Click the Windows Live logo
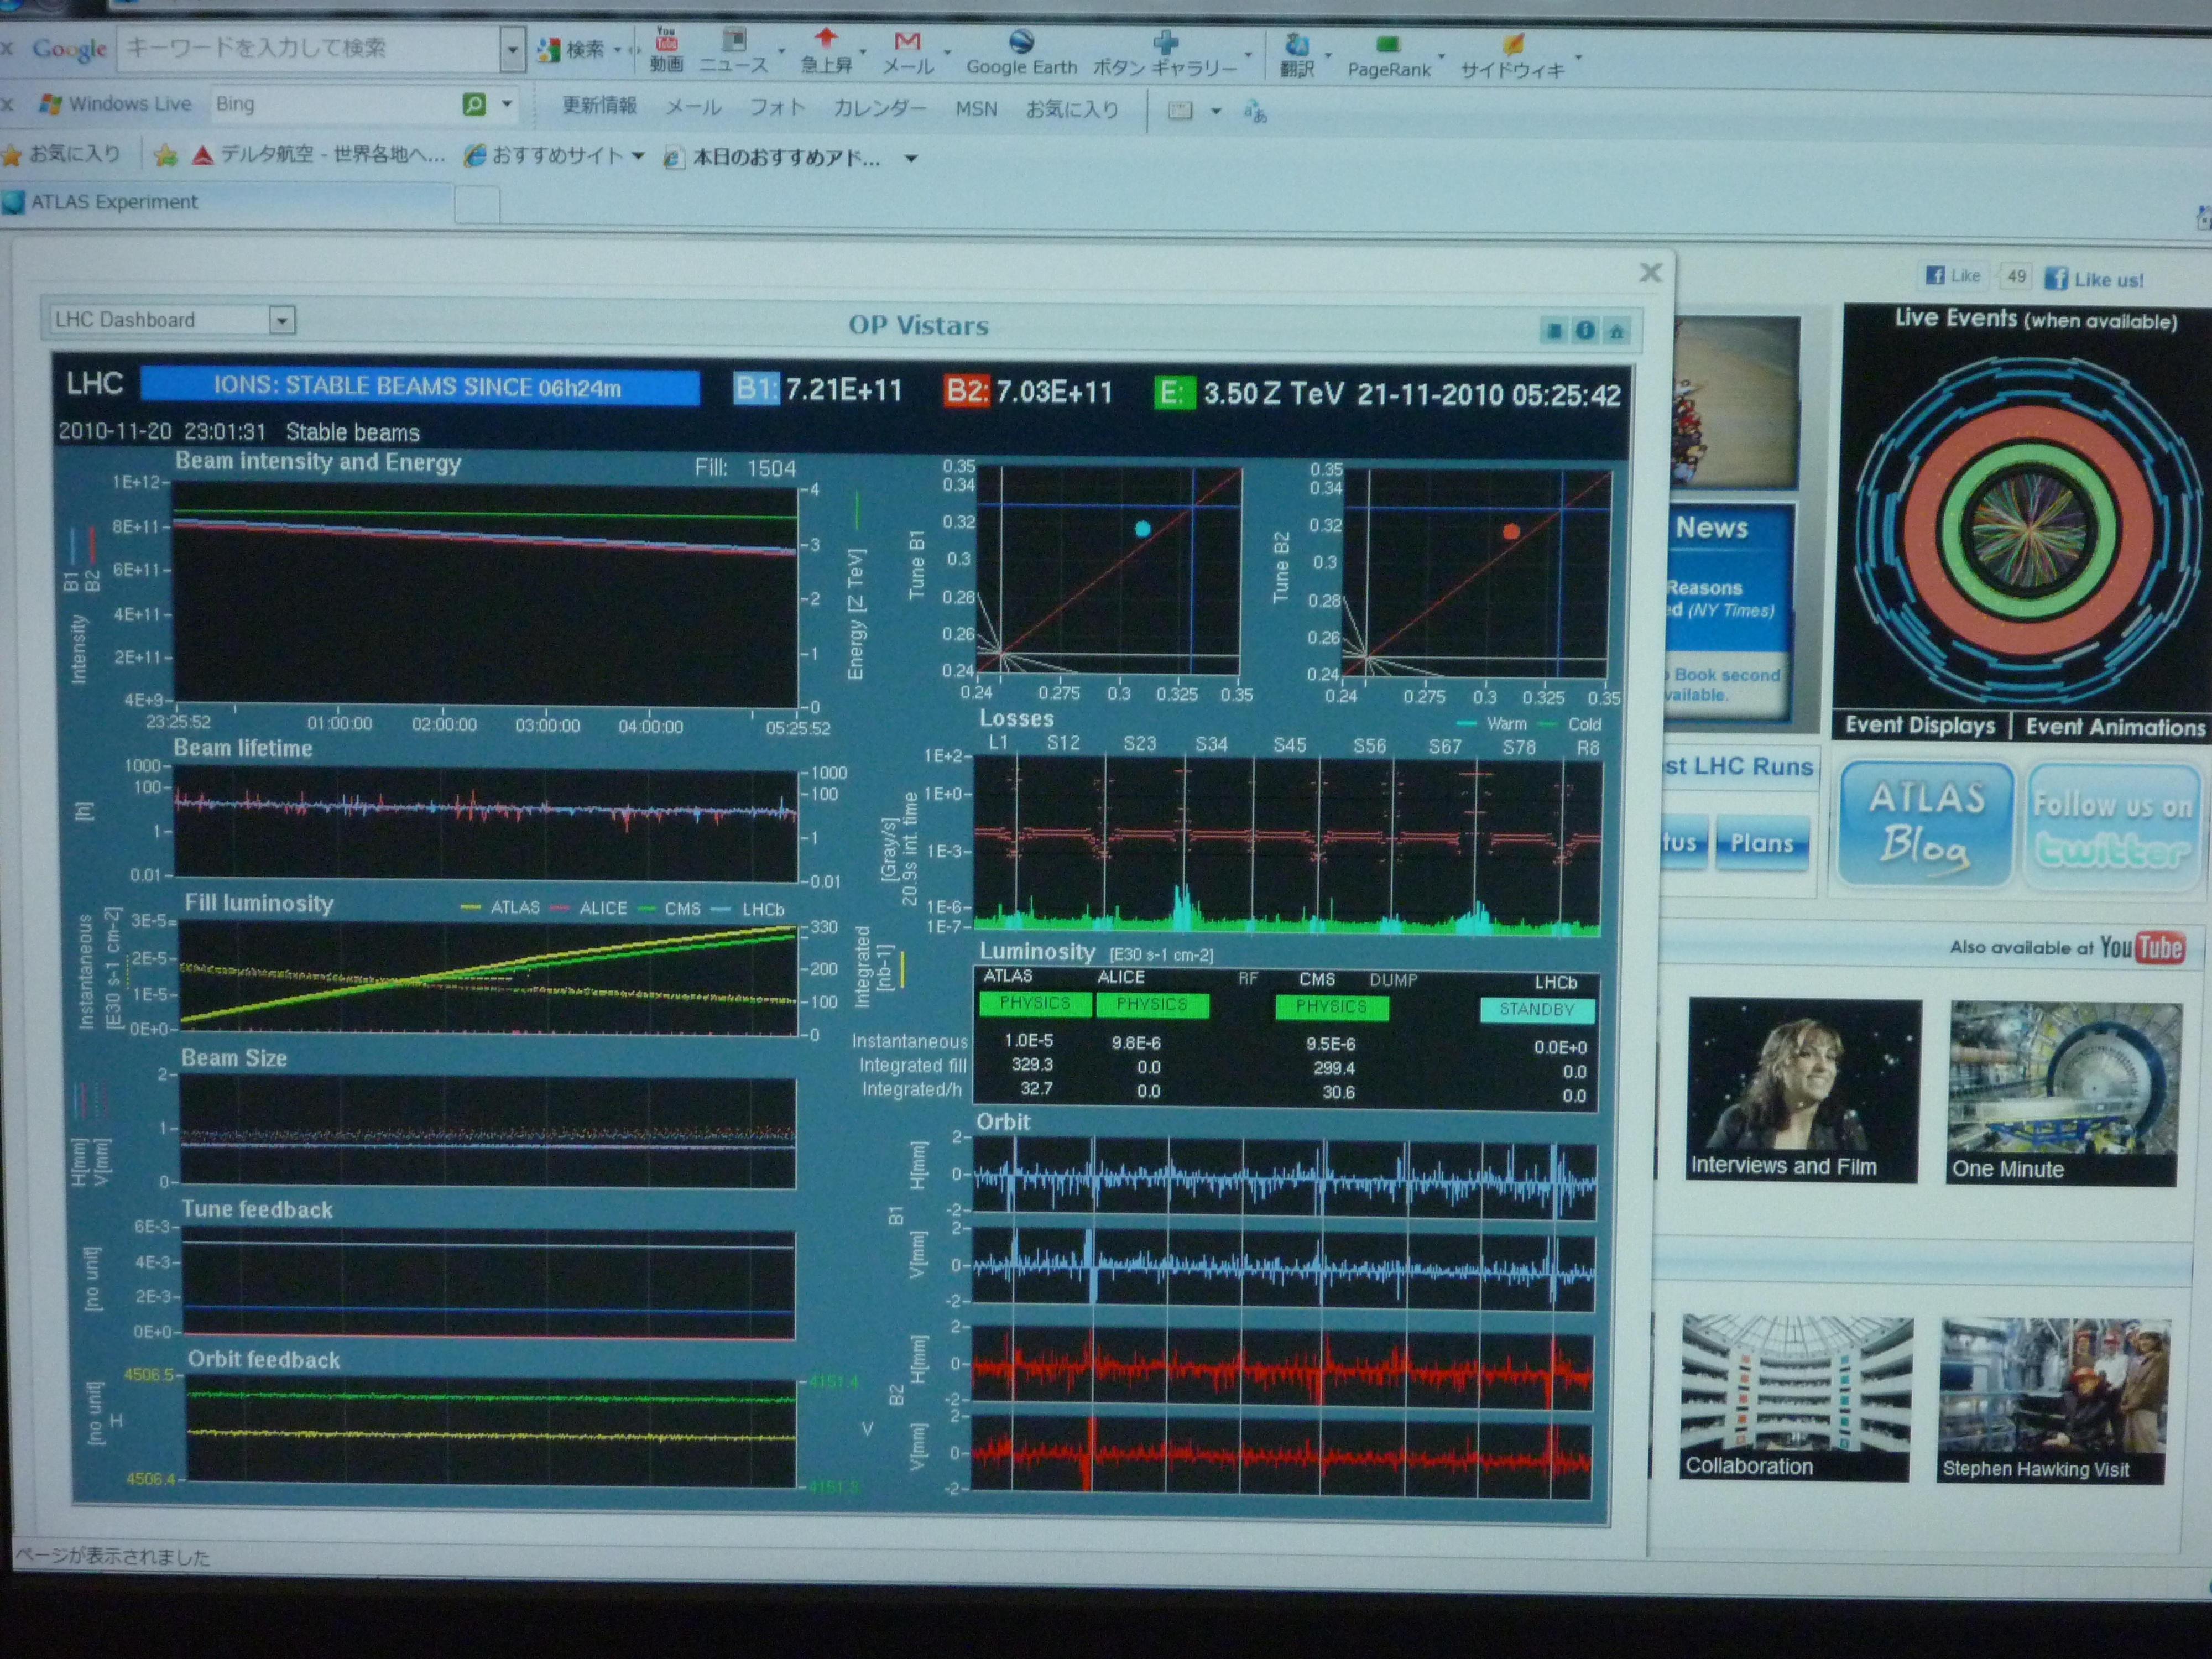Screen dimensions: 2212x1659 pos(115,103)
